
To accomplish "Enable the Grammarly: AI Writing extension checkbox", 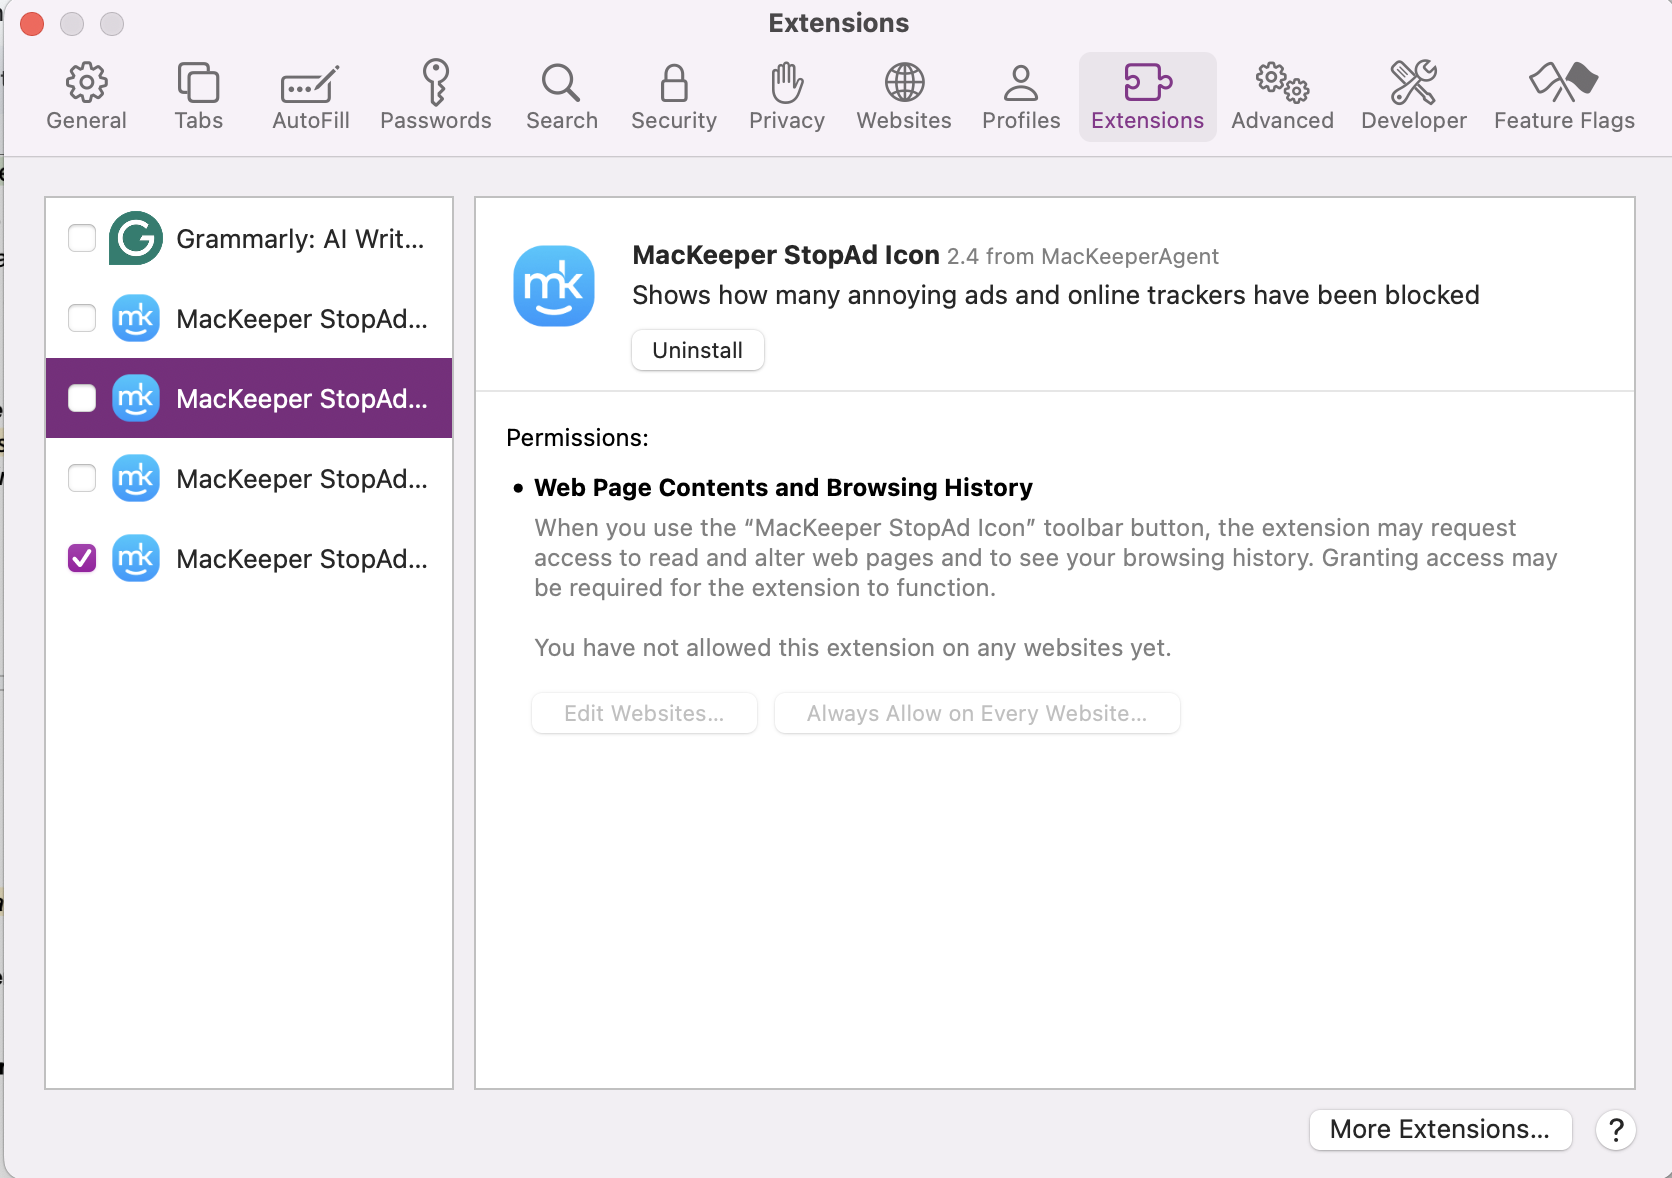I will (x=81, y=238).
